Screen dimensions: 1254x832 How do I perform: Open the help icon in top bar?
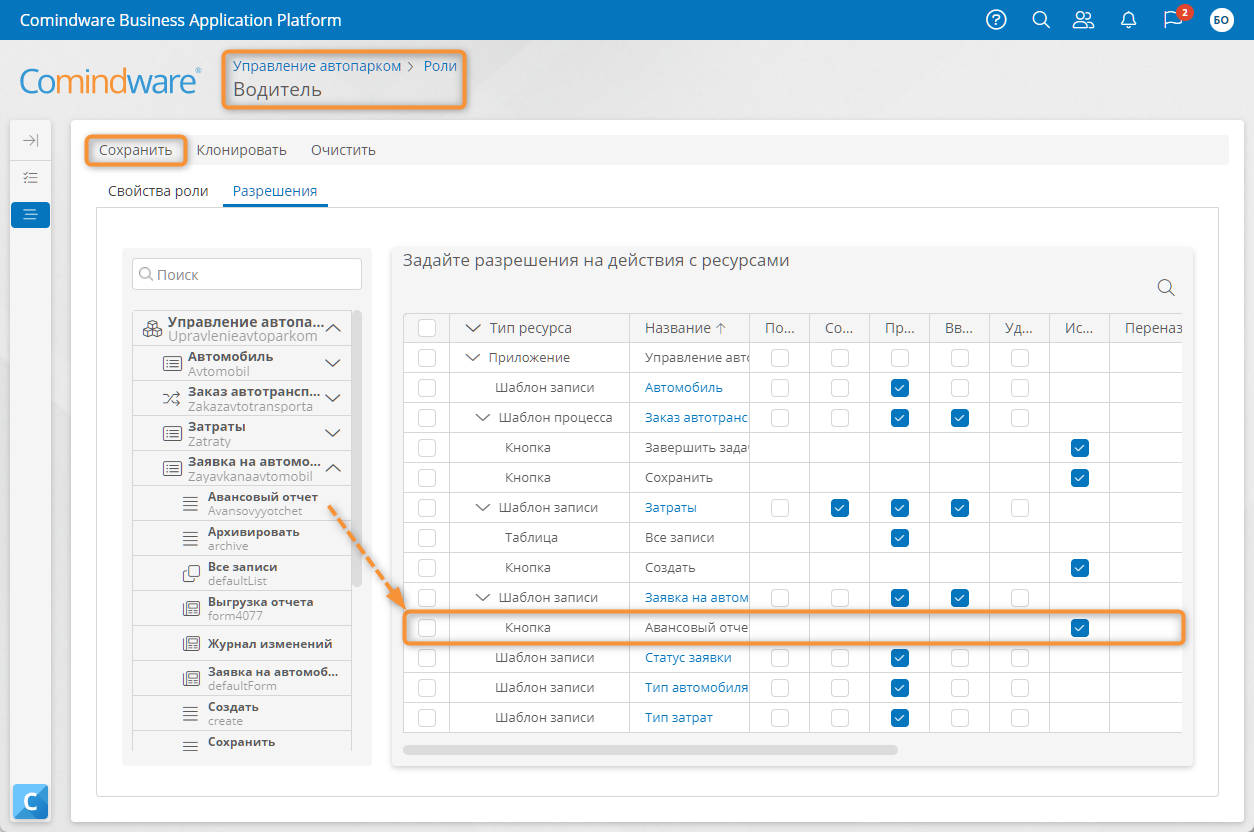point(996,20)
